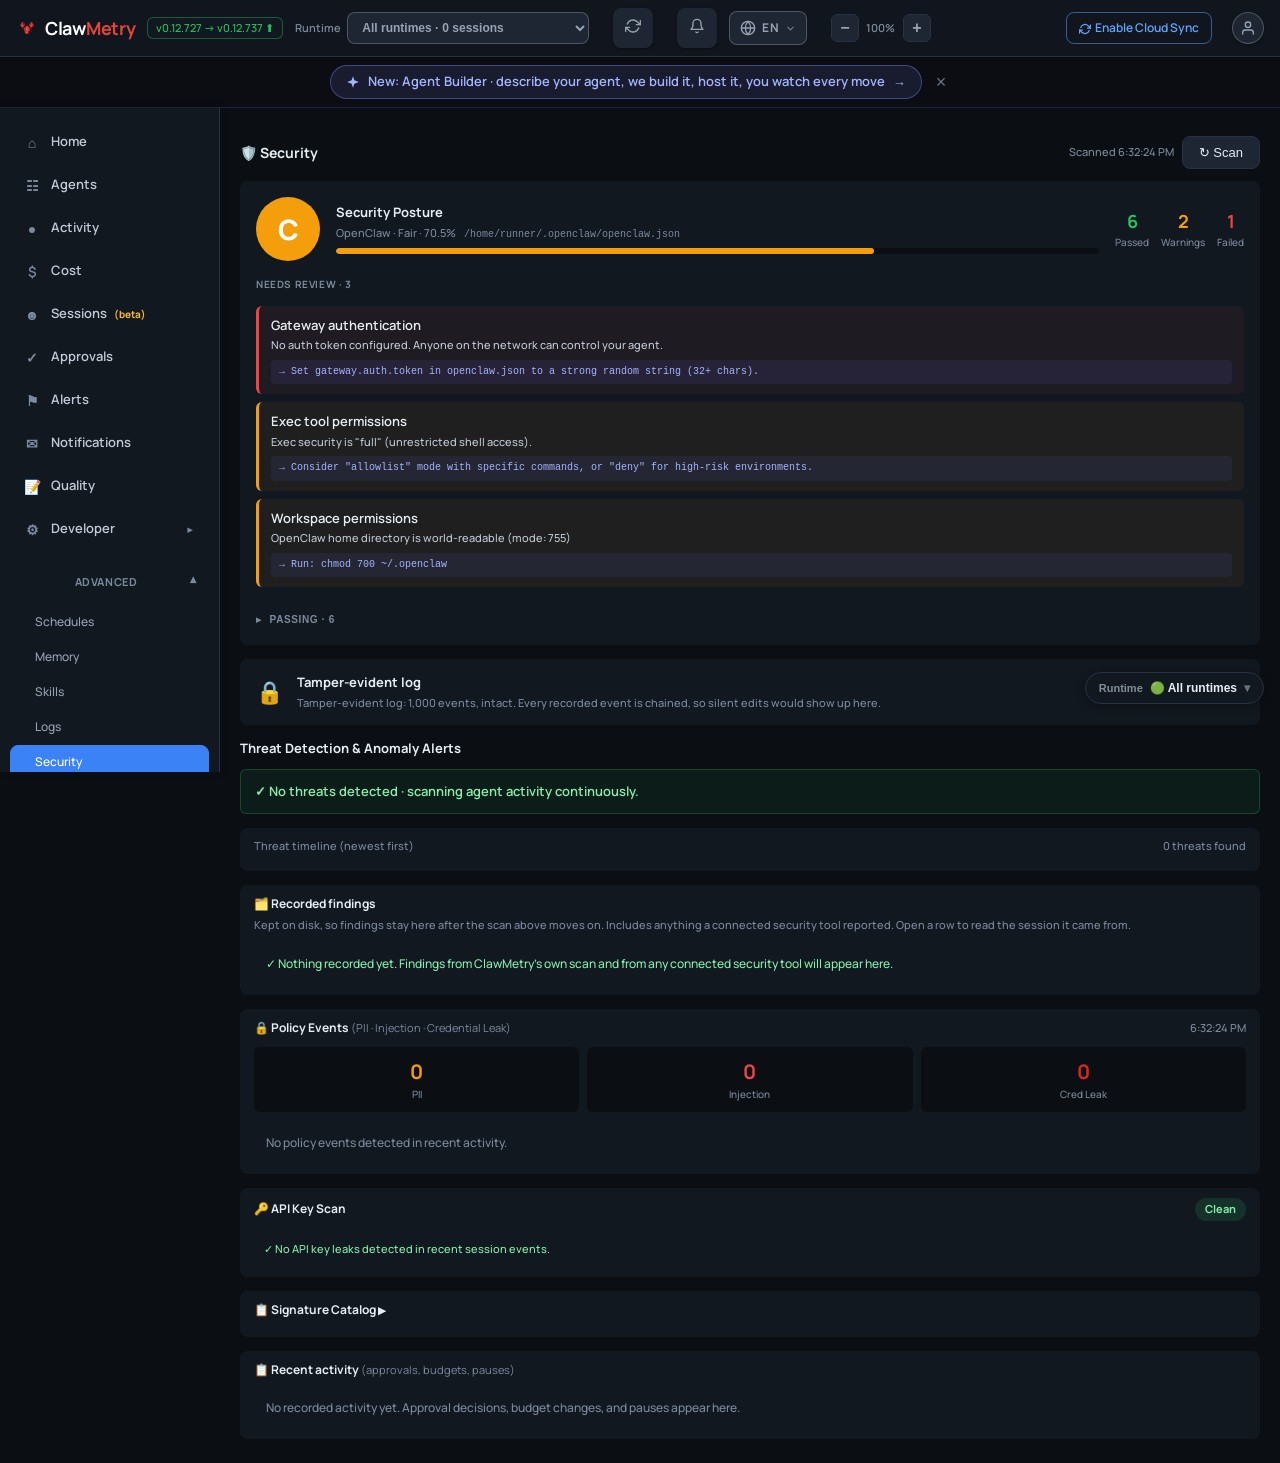Screen dimensions: 1280x1463
Task: Click the Policy Events lock icon
Action: coord(261,1028)
